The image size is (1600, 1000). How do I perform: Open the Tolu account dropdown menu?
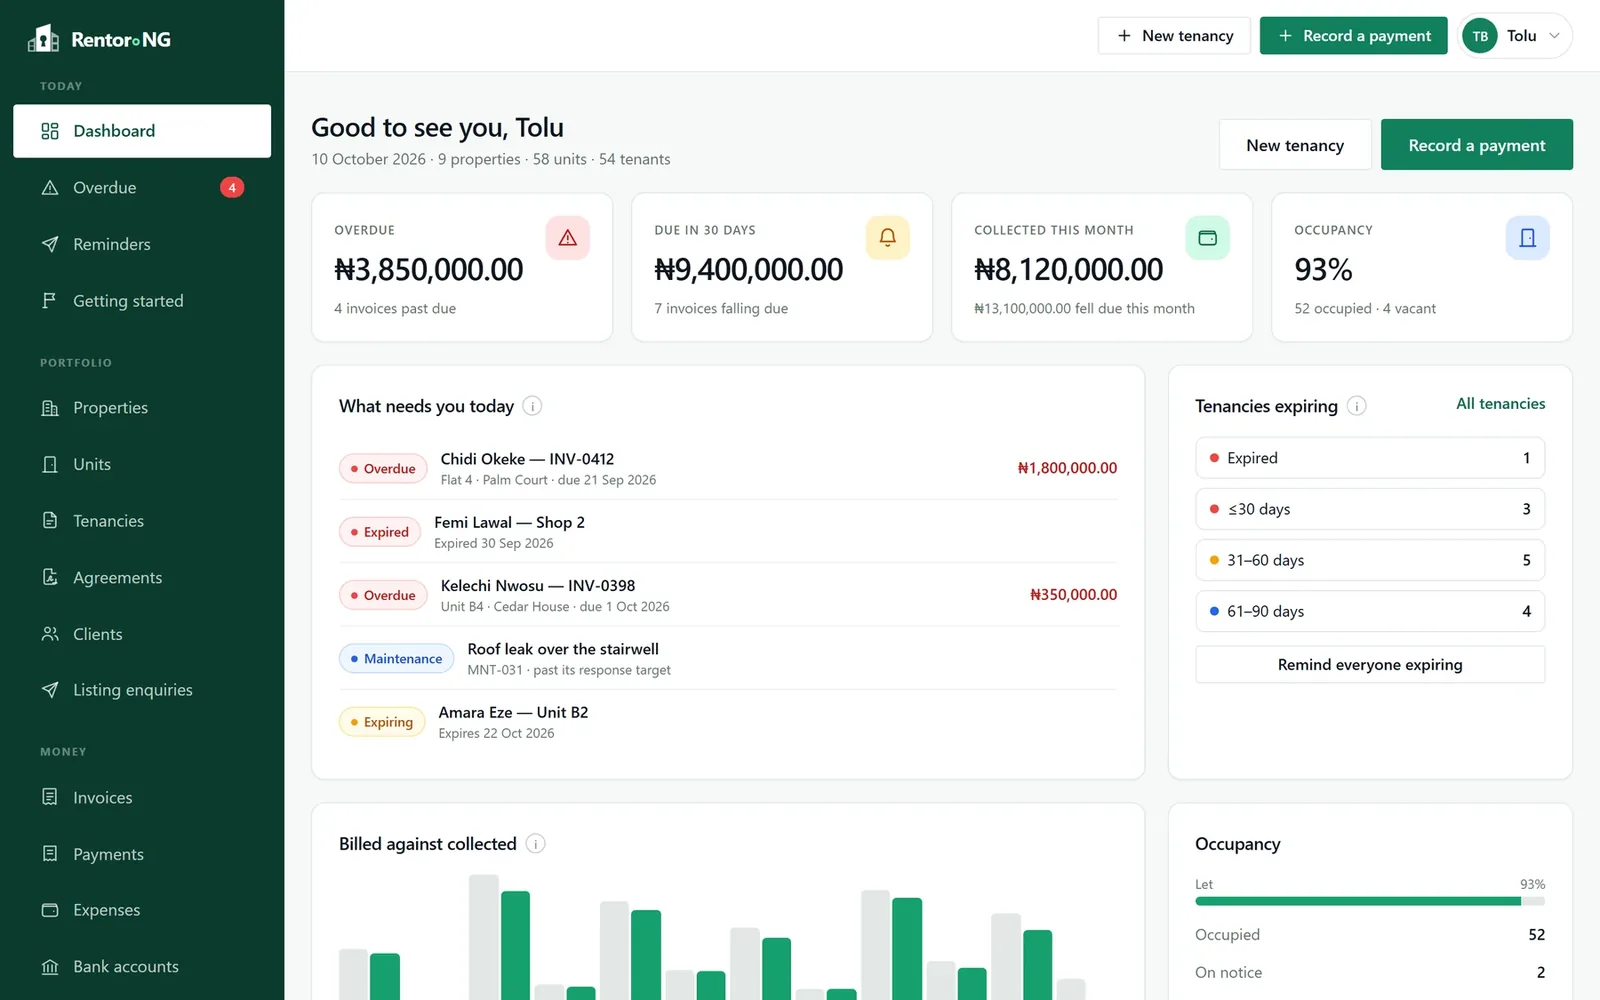tap(1515, 36)
